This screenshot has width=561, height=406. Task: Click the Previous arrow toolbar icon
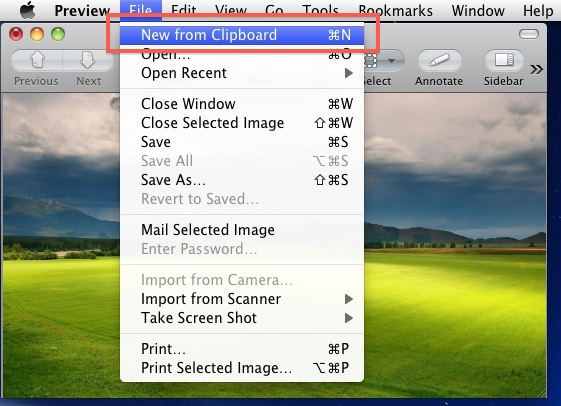[x=37, y=60]
